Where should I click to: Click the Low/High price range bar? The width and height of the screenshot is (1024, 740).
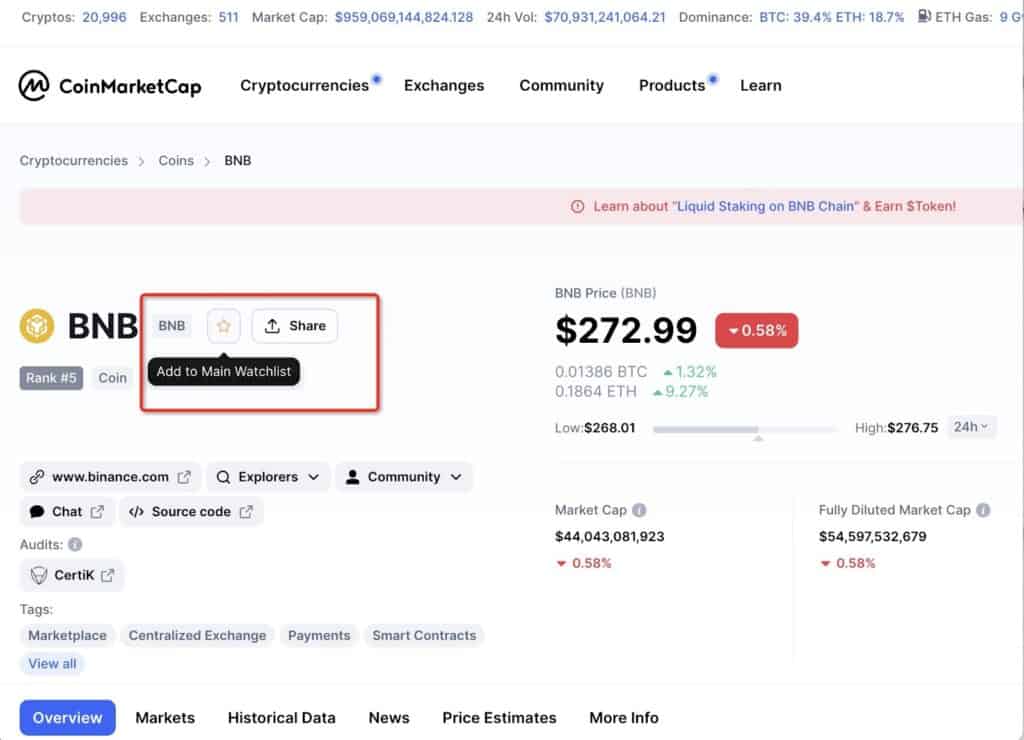[744, 429]
